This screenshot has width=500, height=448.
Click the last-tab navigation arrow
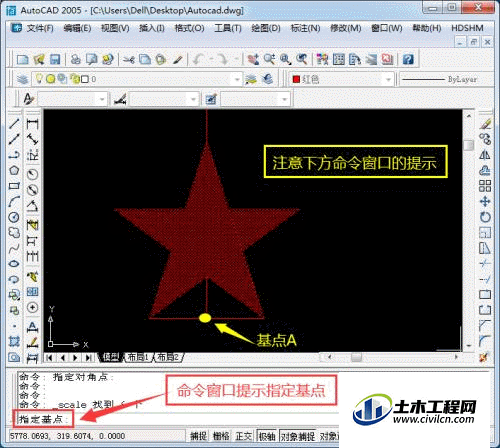point(88,358)
